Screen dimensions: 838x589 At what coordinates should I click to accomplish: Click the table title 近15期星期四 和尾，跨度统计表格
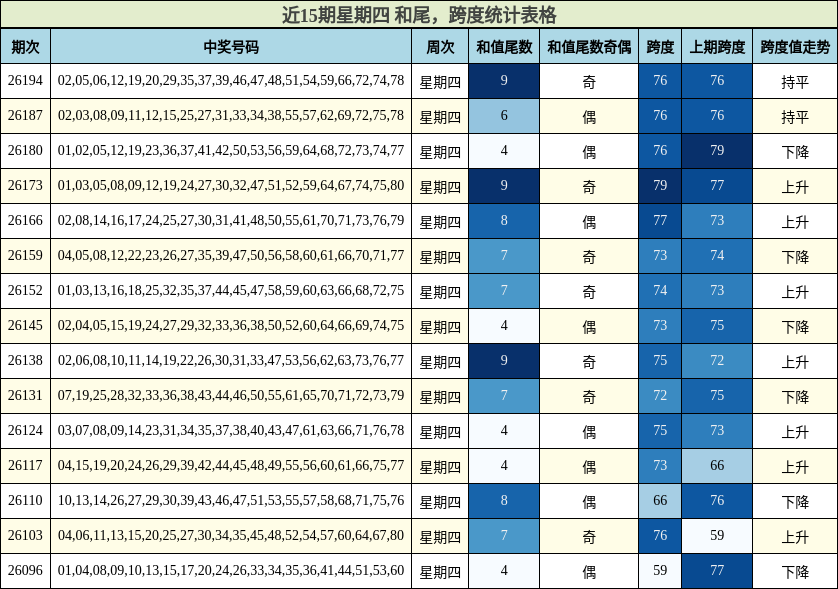(x=419, y=14)
